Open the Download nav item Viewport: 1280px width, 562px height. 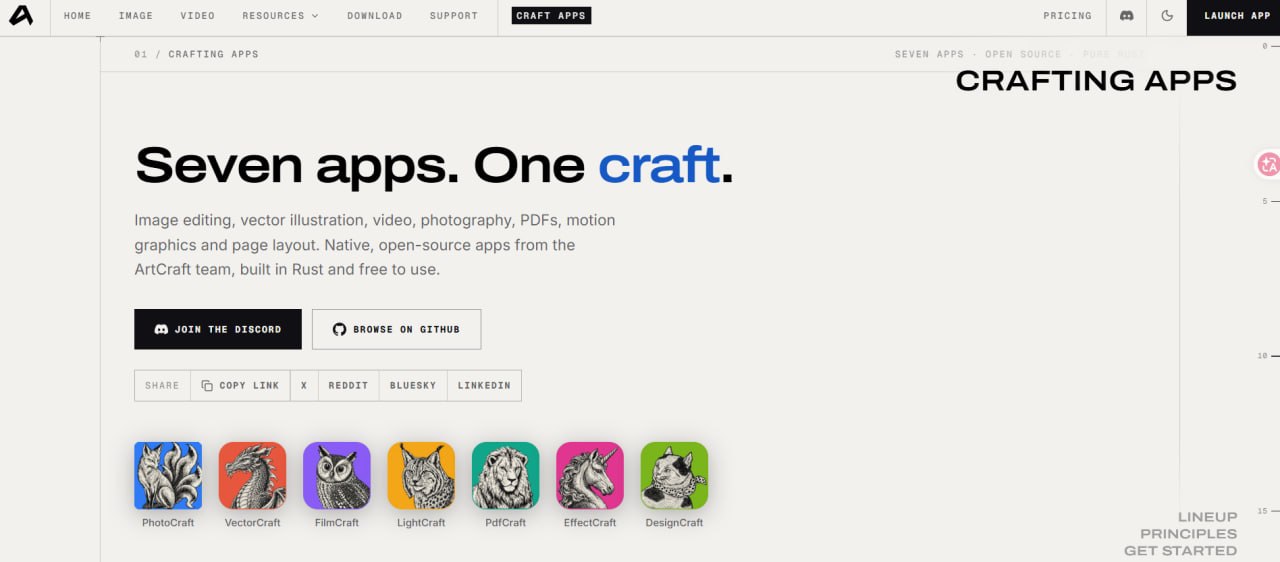coord(375,16)
